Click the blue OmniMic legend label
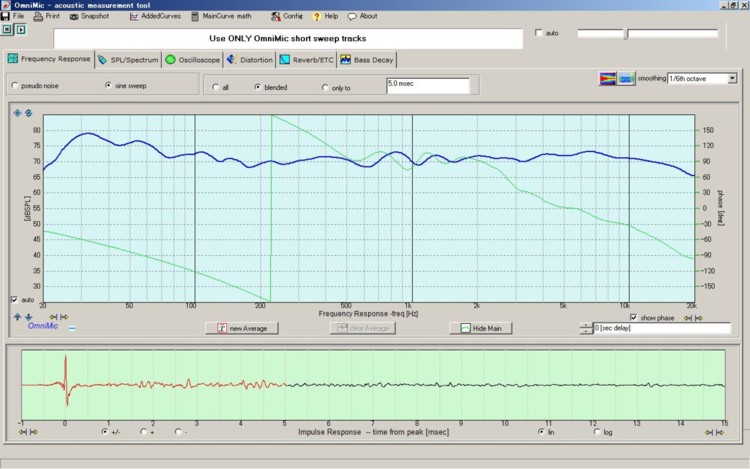Image resolution: width=750 pixels, height=469 pixels. (x=43, y=326)
